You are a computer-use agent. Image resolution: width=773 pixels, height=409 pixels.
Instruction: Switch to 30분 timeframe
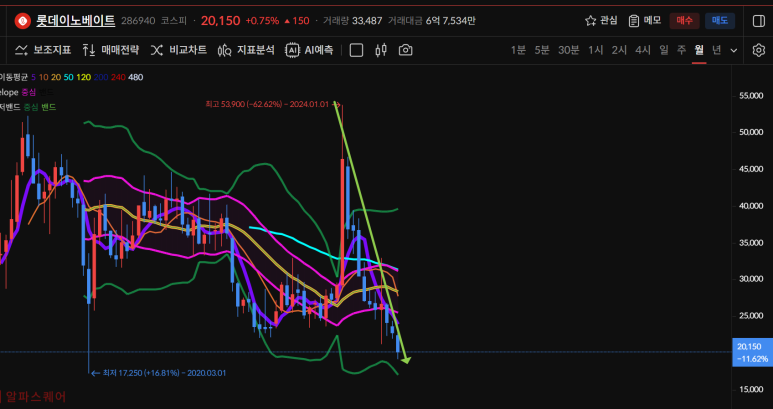click(568, 50)
